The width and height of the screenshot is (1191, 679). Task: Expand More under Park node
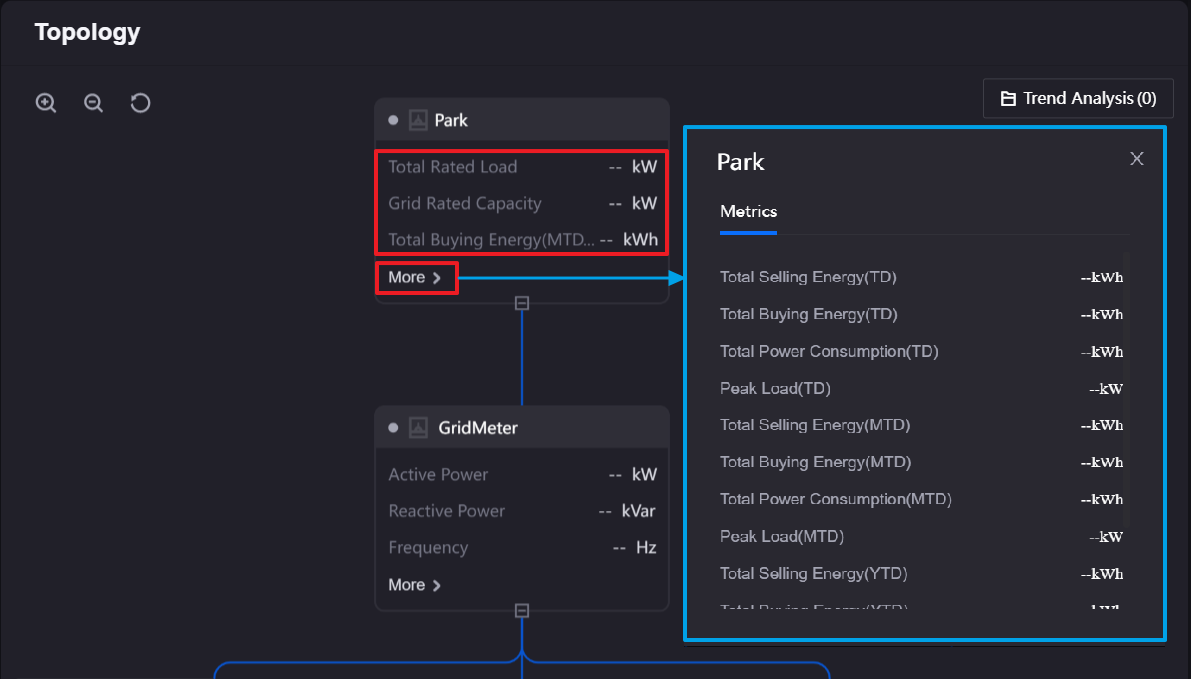(415, 277)
